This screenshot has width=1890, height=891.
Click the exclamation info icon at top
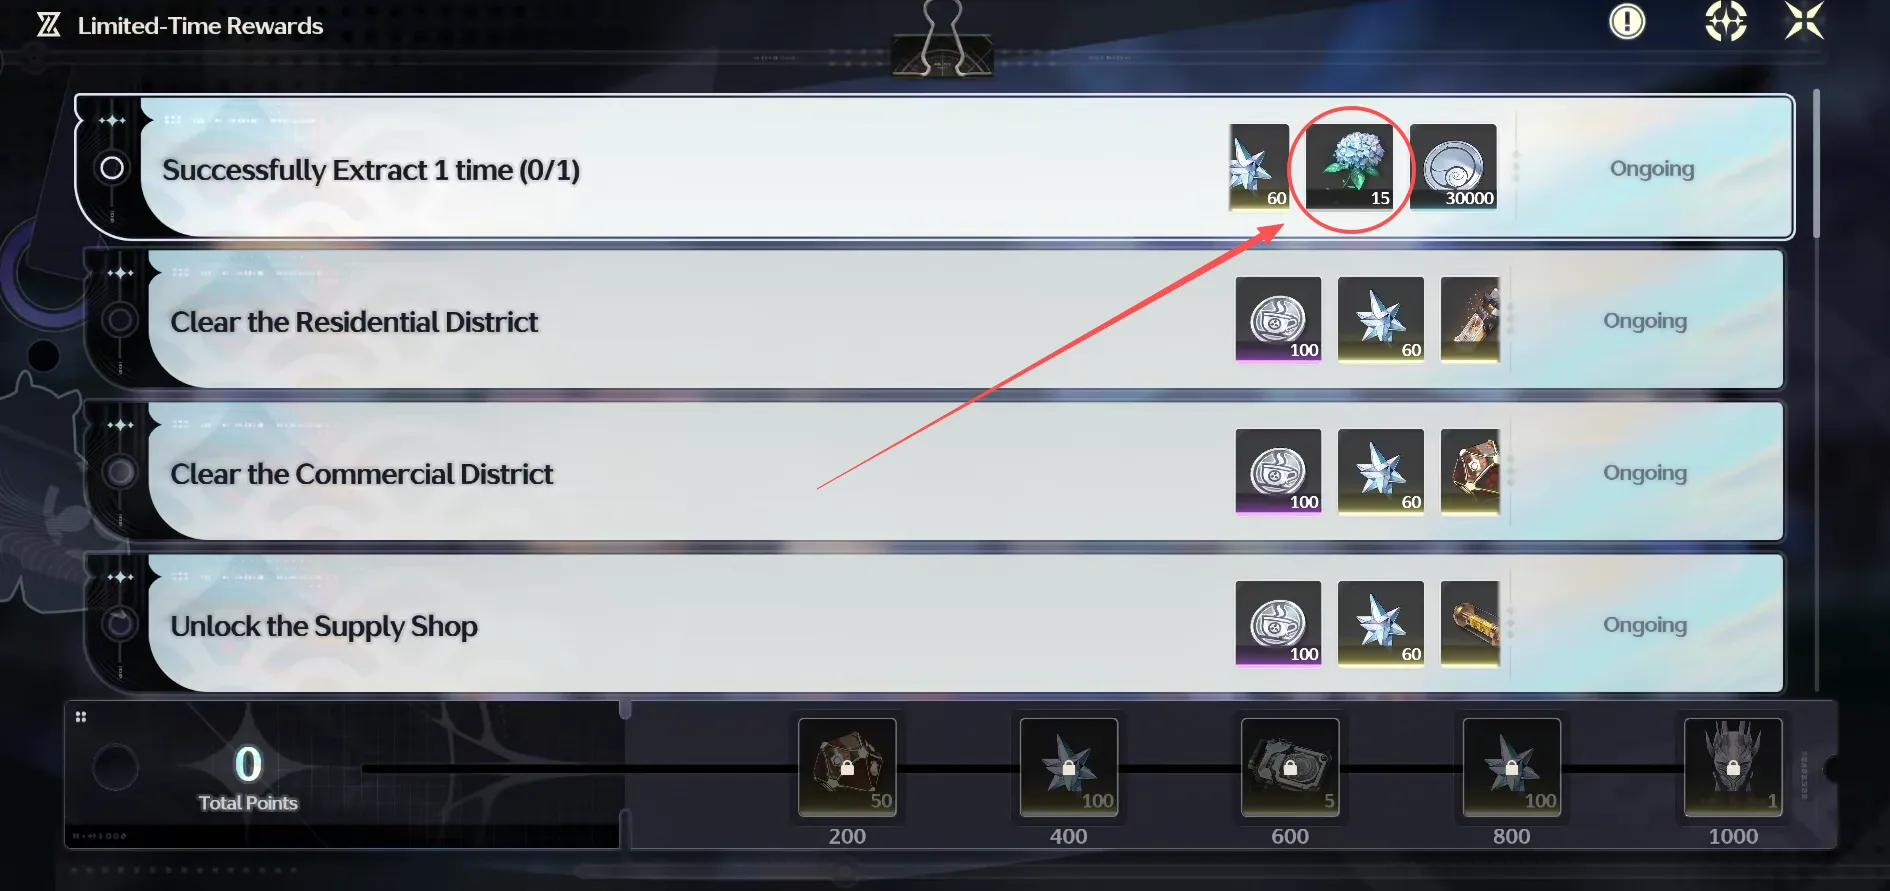pyautogui.click(x=1627, y=21)
